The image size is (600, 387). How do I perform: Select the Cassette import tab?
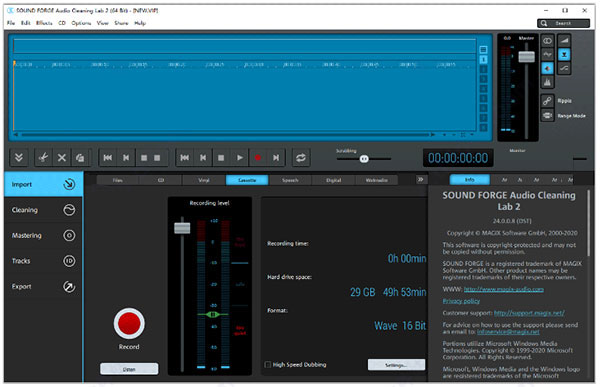(x=247, y=180)
